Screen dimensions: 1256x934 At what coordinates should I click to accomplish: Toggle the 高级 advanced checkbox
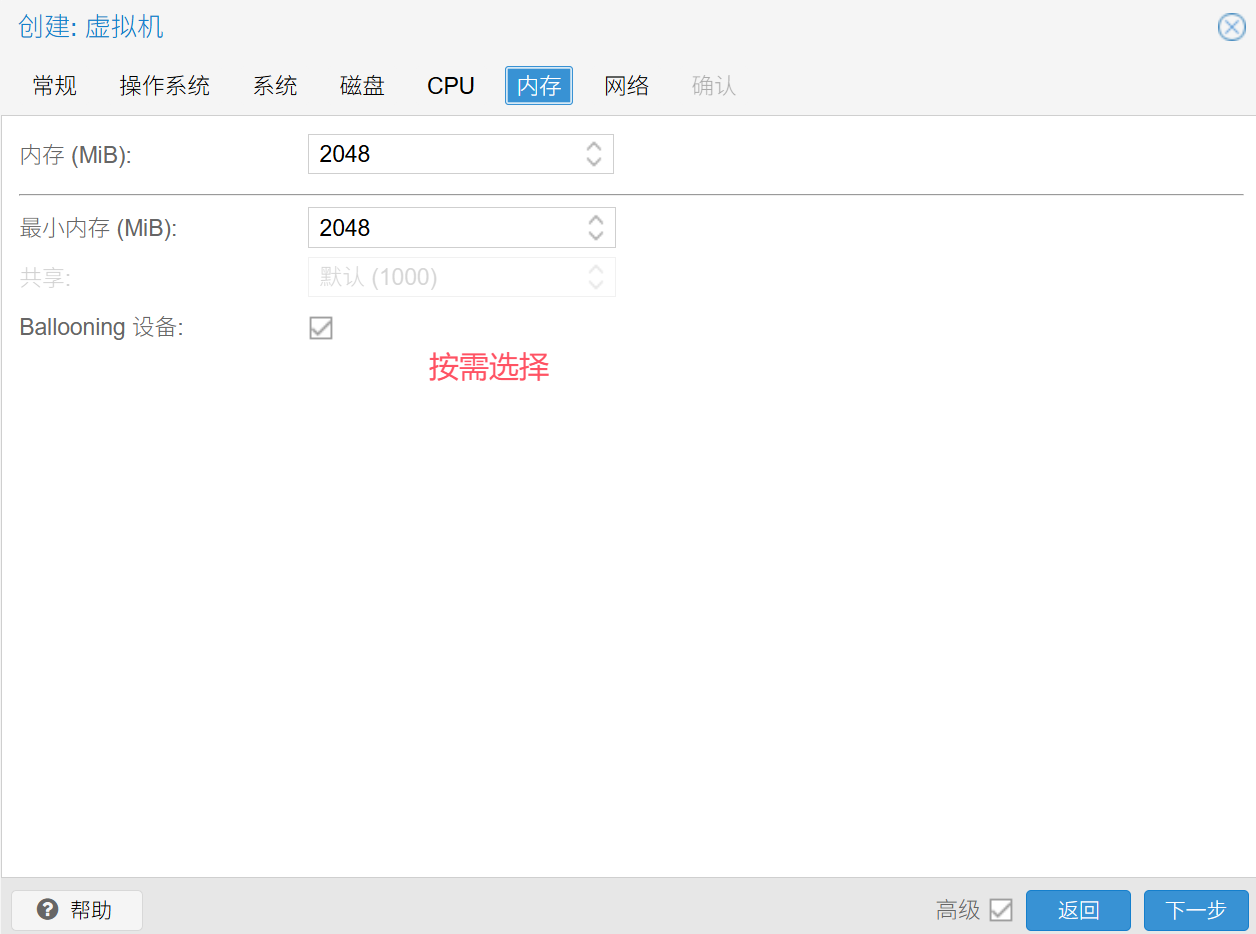(x=1000, y=910)
